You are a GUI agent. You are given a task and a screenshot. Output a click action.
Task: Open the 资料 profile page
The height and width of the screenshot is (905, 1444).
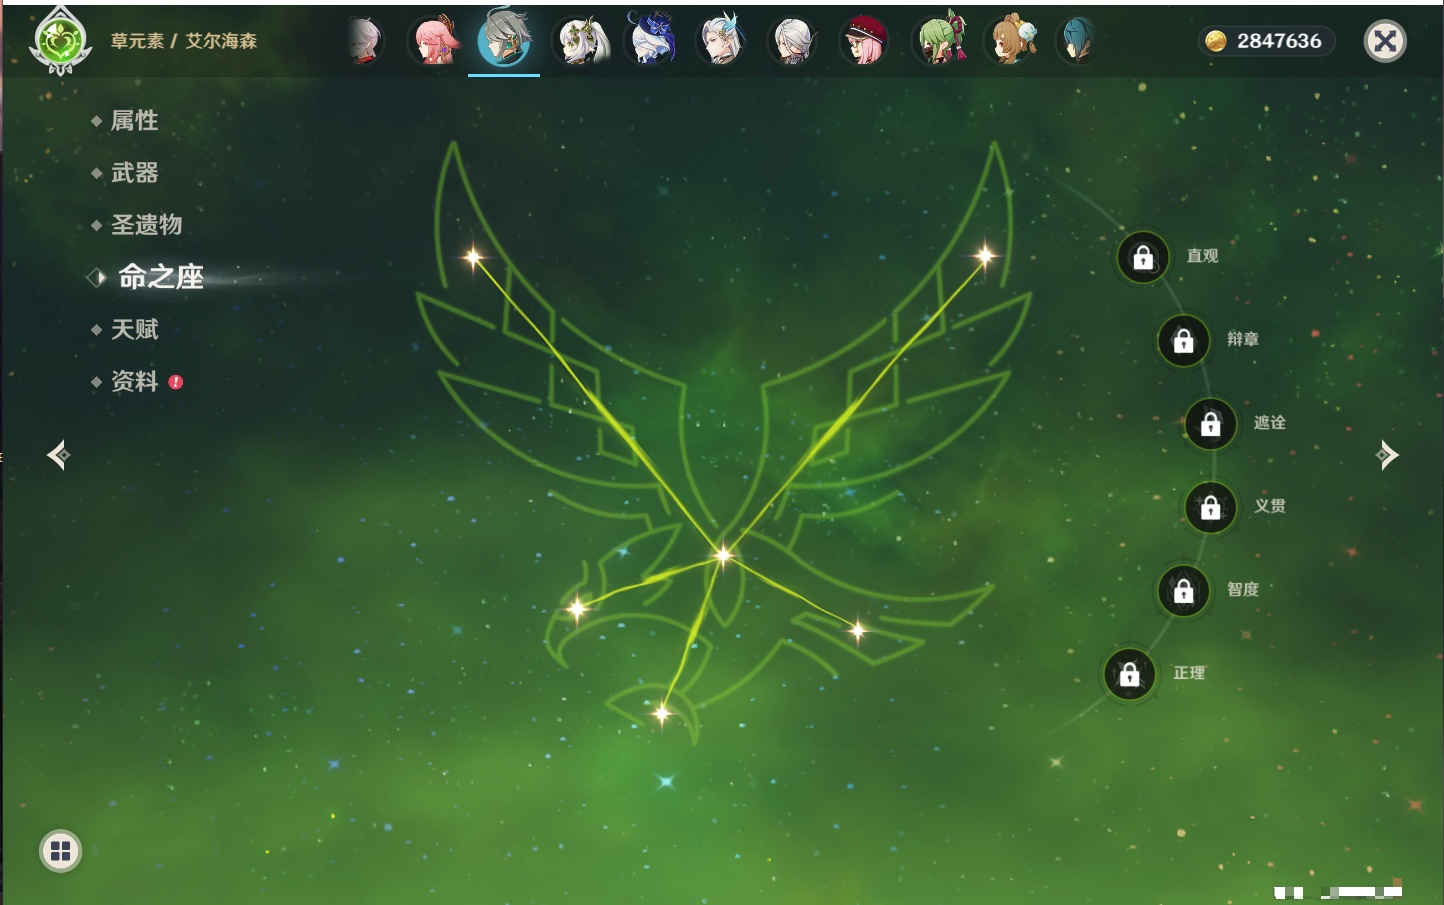click(134, 381)
